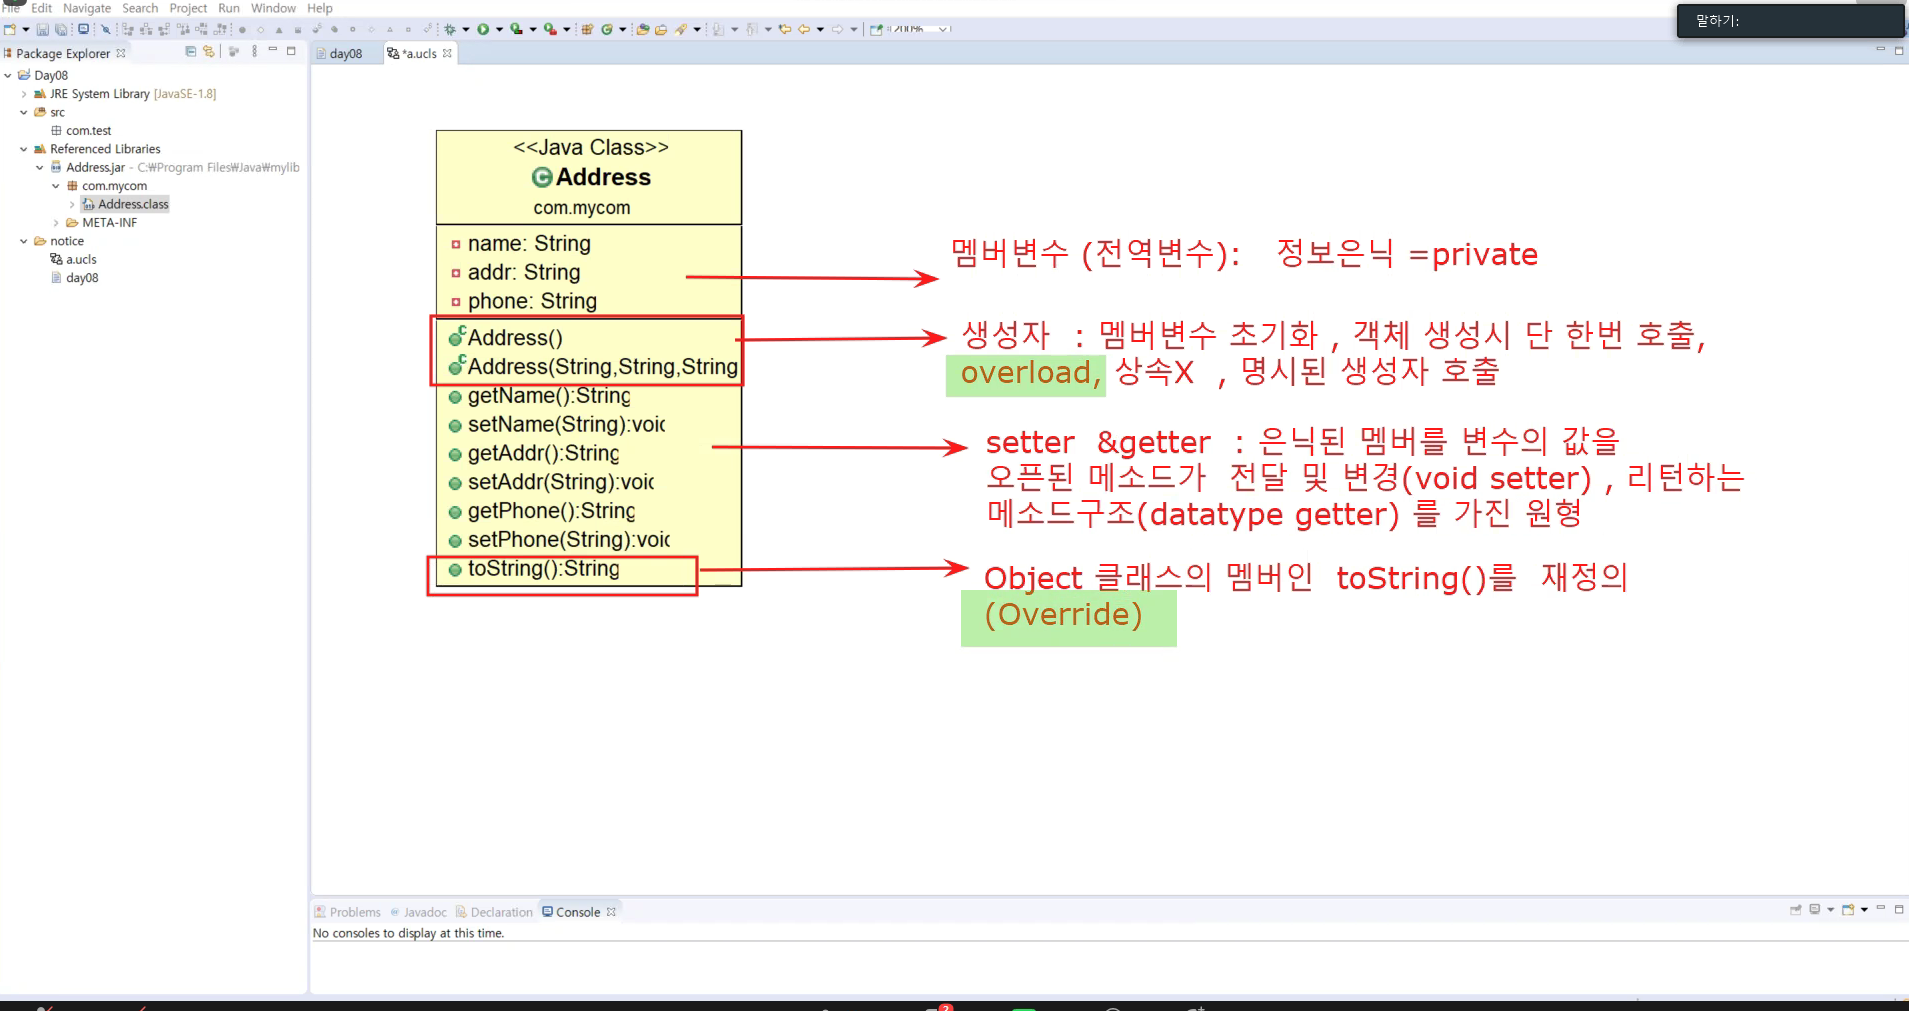Open the New wizard dropdown arrow

point(25,29)
